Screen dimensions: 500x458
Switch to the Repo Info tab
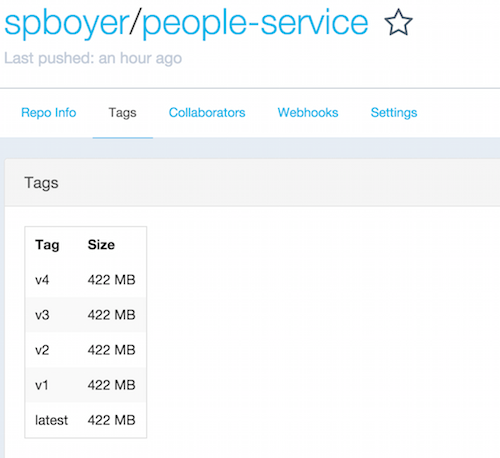click(x=49, y=113)
